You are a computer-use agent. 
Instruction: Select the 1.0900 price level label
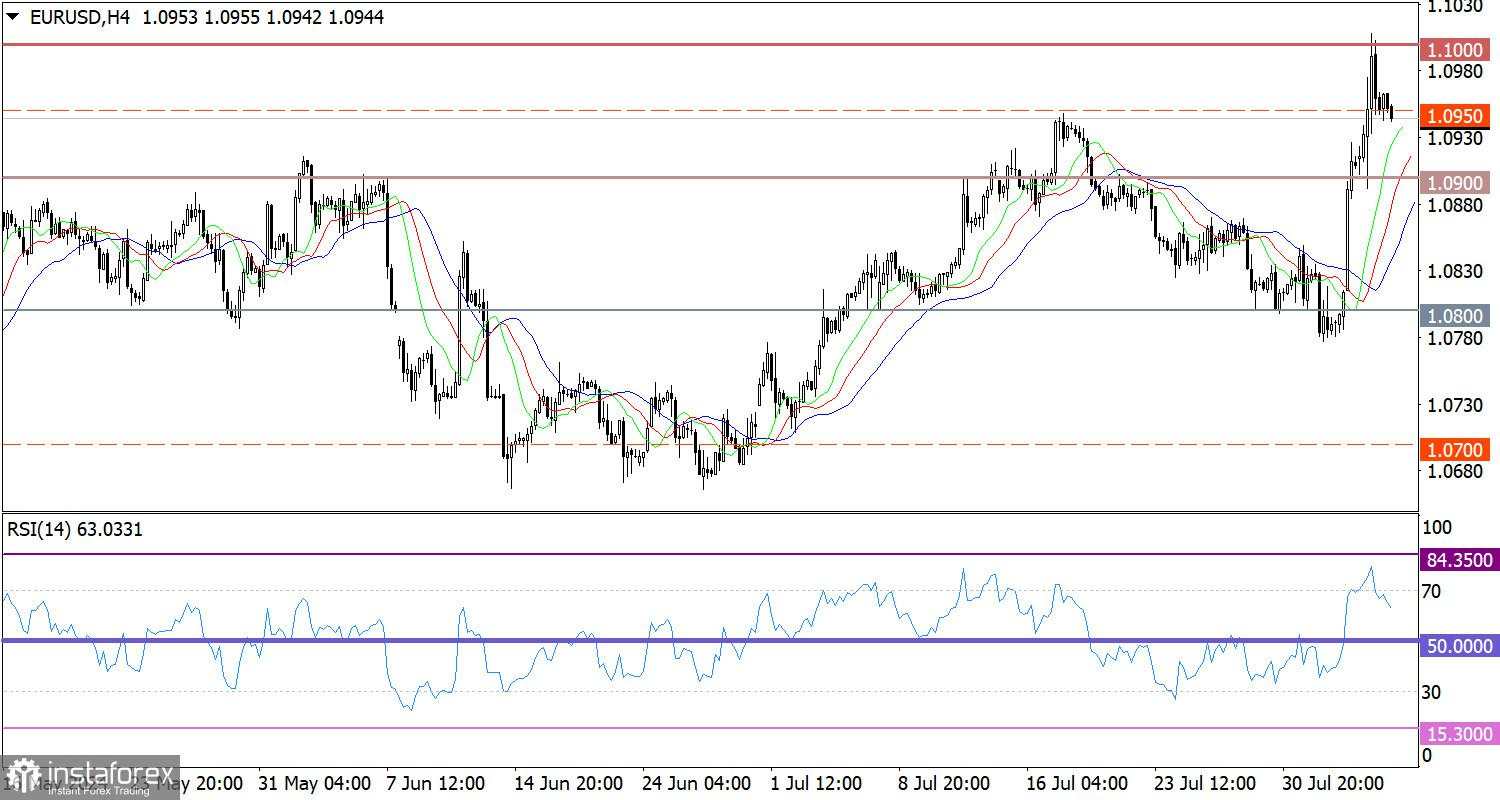[1456, 183]
